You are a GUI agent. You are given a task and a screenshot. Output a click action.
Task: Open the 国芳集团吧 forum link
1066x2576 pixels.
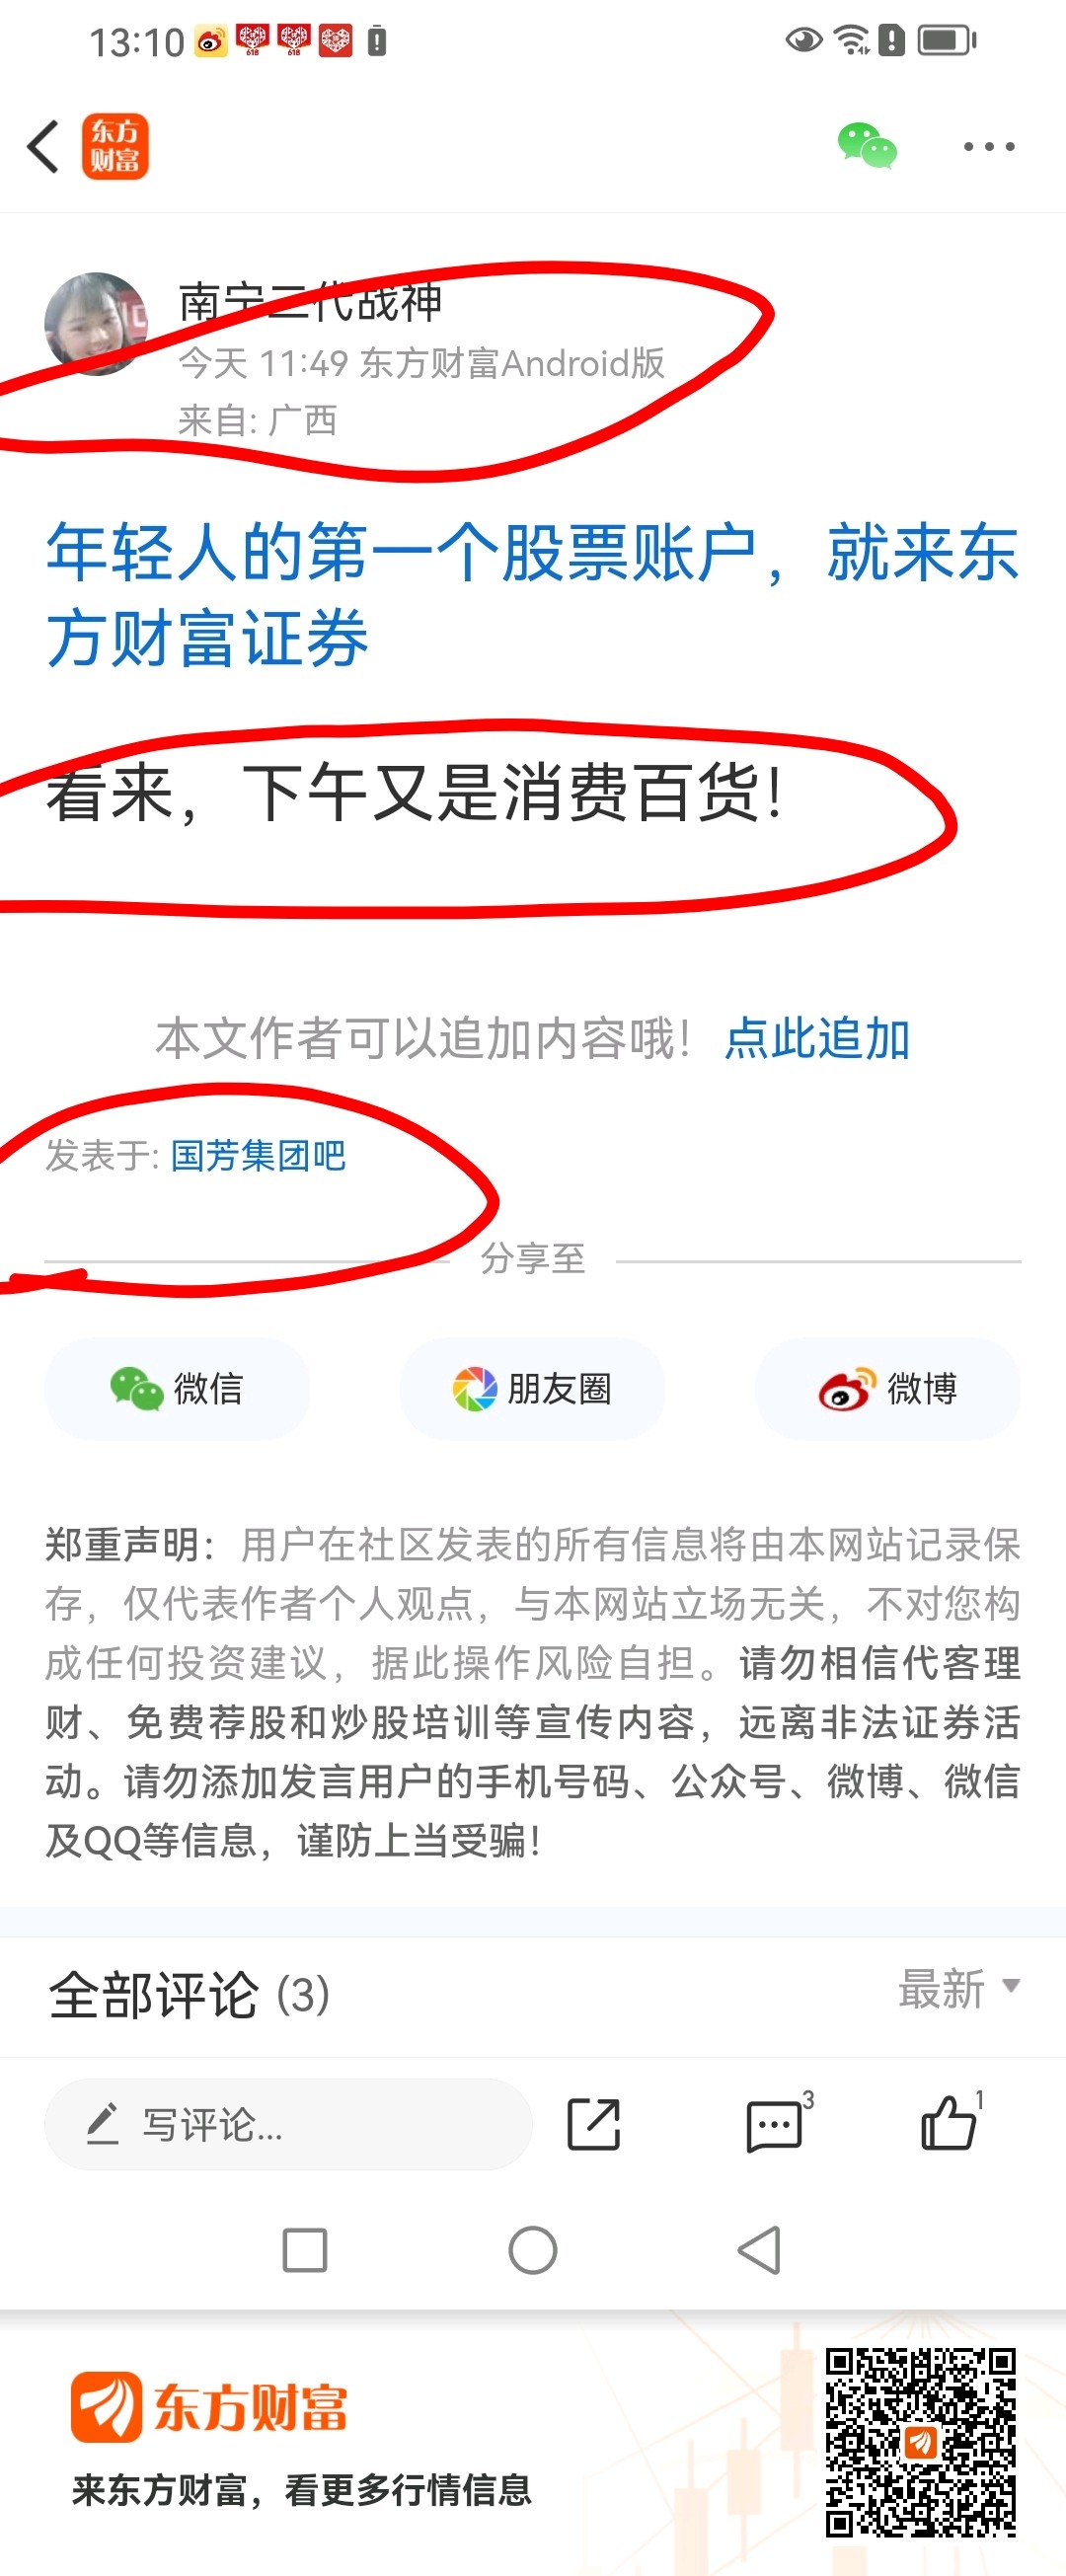258,1155
